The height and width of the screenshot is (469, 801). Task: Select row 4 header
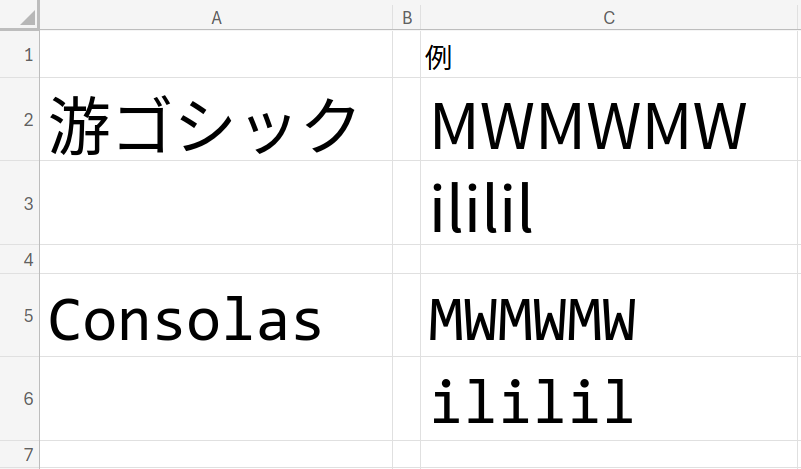coord(20,260)
